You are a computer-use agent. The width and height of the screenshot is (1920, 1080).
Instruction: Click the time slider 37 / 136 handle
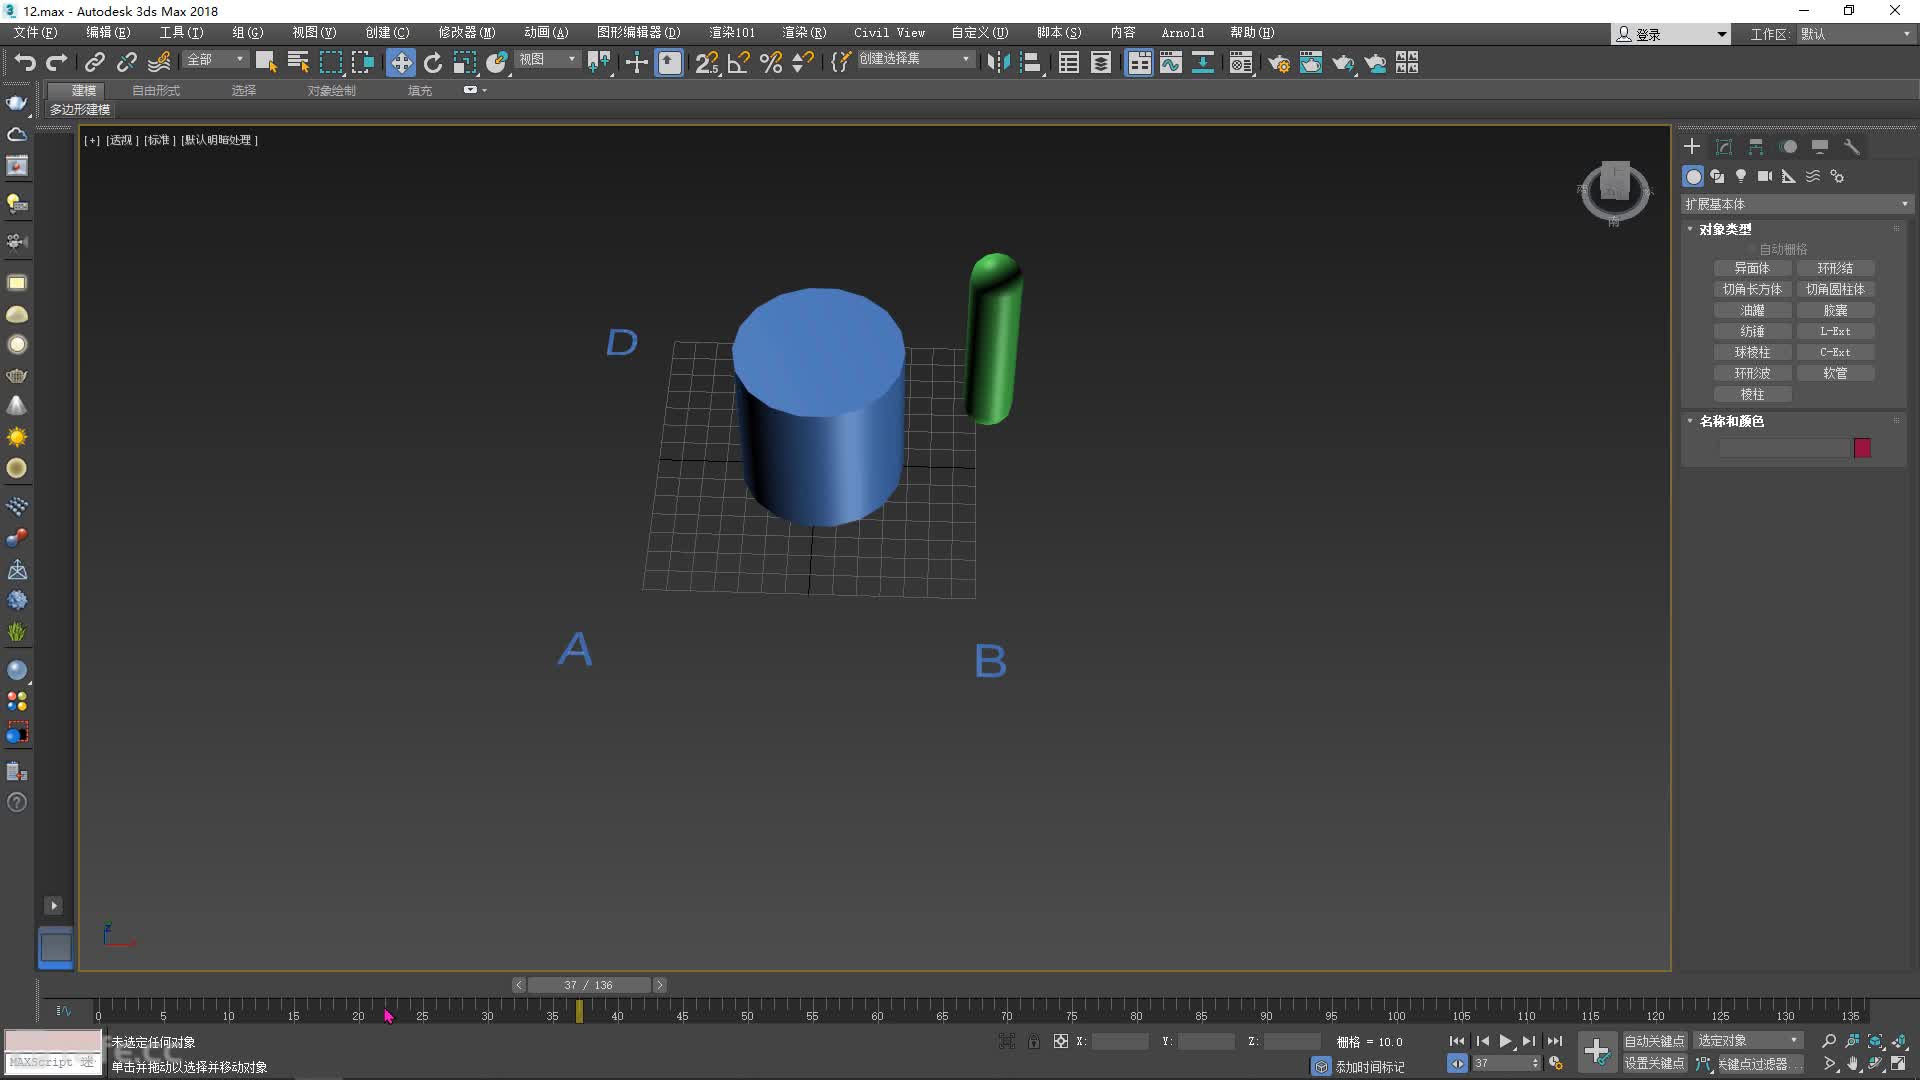589,985
